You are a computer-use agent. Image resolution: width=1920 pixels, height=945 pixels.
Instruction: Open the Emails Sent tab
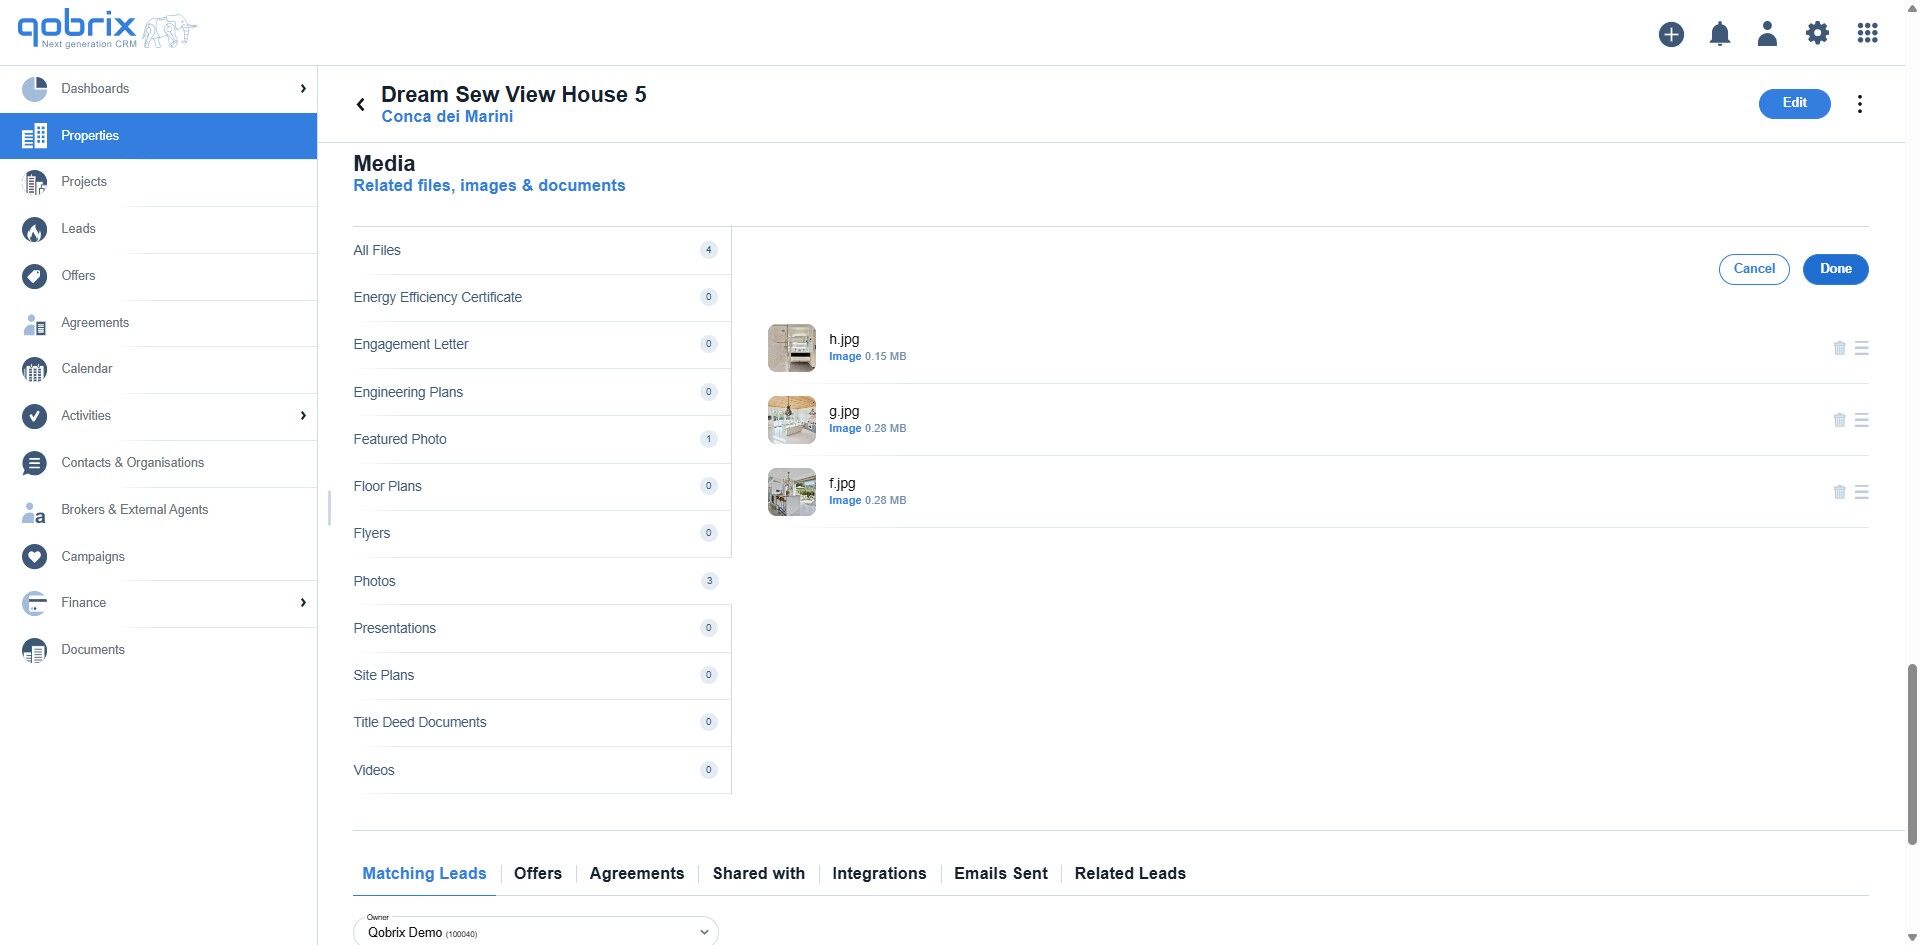[1000, 873]
